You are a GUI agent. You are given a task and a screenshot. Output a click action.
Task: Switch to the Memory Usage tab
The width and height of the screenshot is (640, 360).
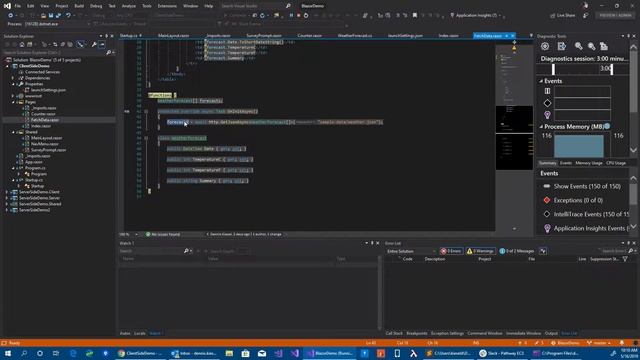[589, 163]
